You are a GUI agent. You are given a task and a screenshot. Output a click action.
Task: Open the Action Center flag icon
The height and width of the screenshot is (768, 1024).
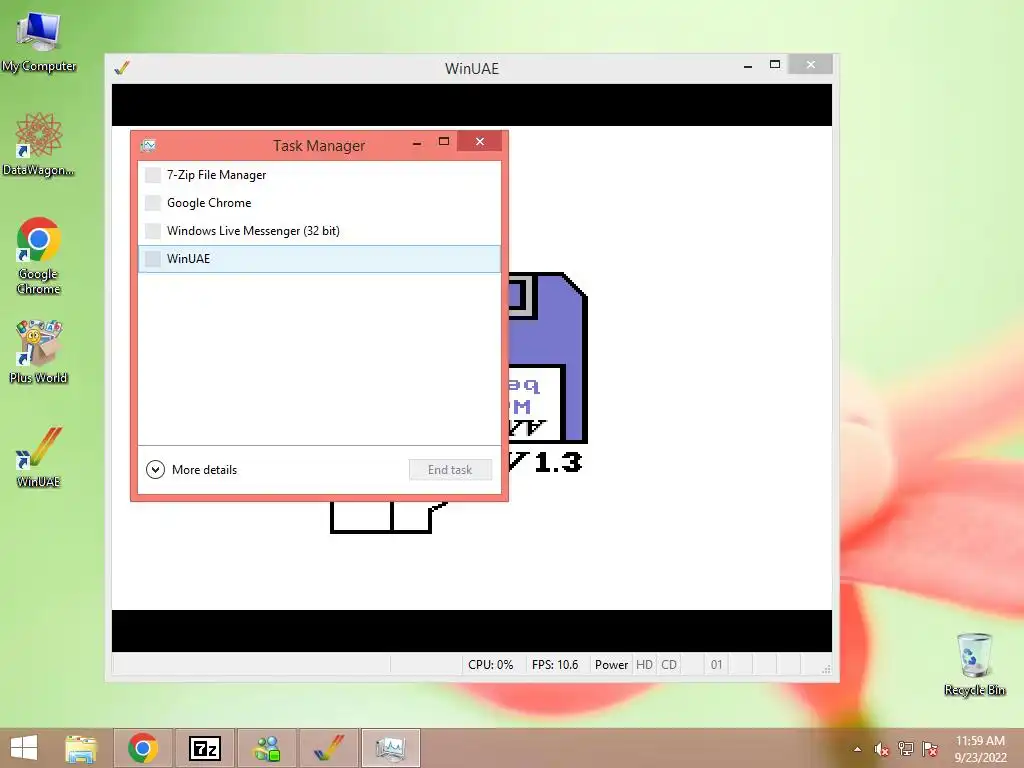pos(930,749)
